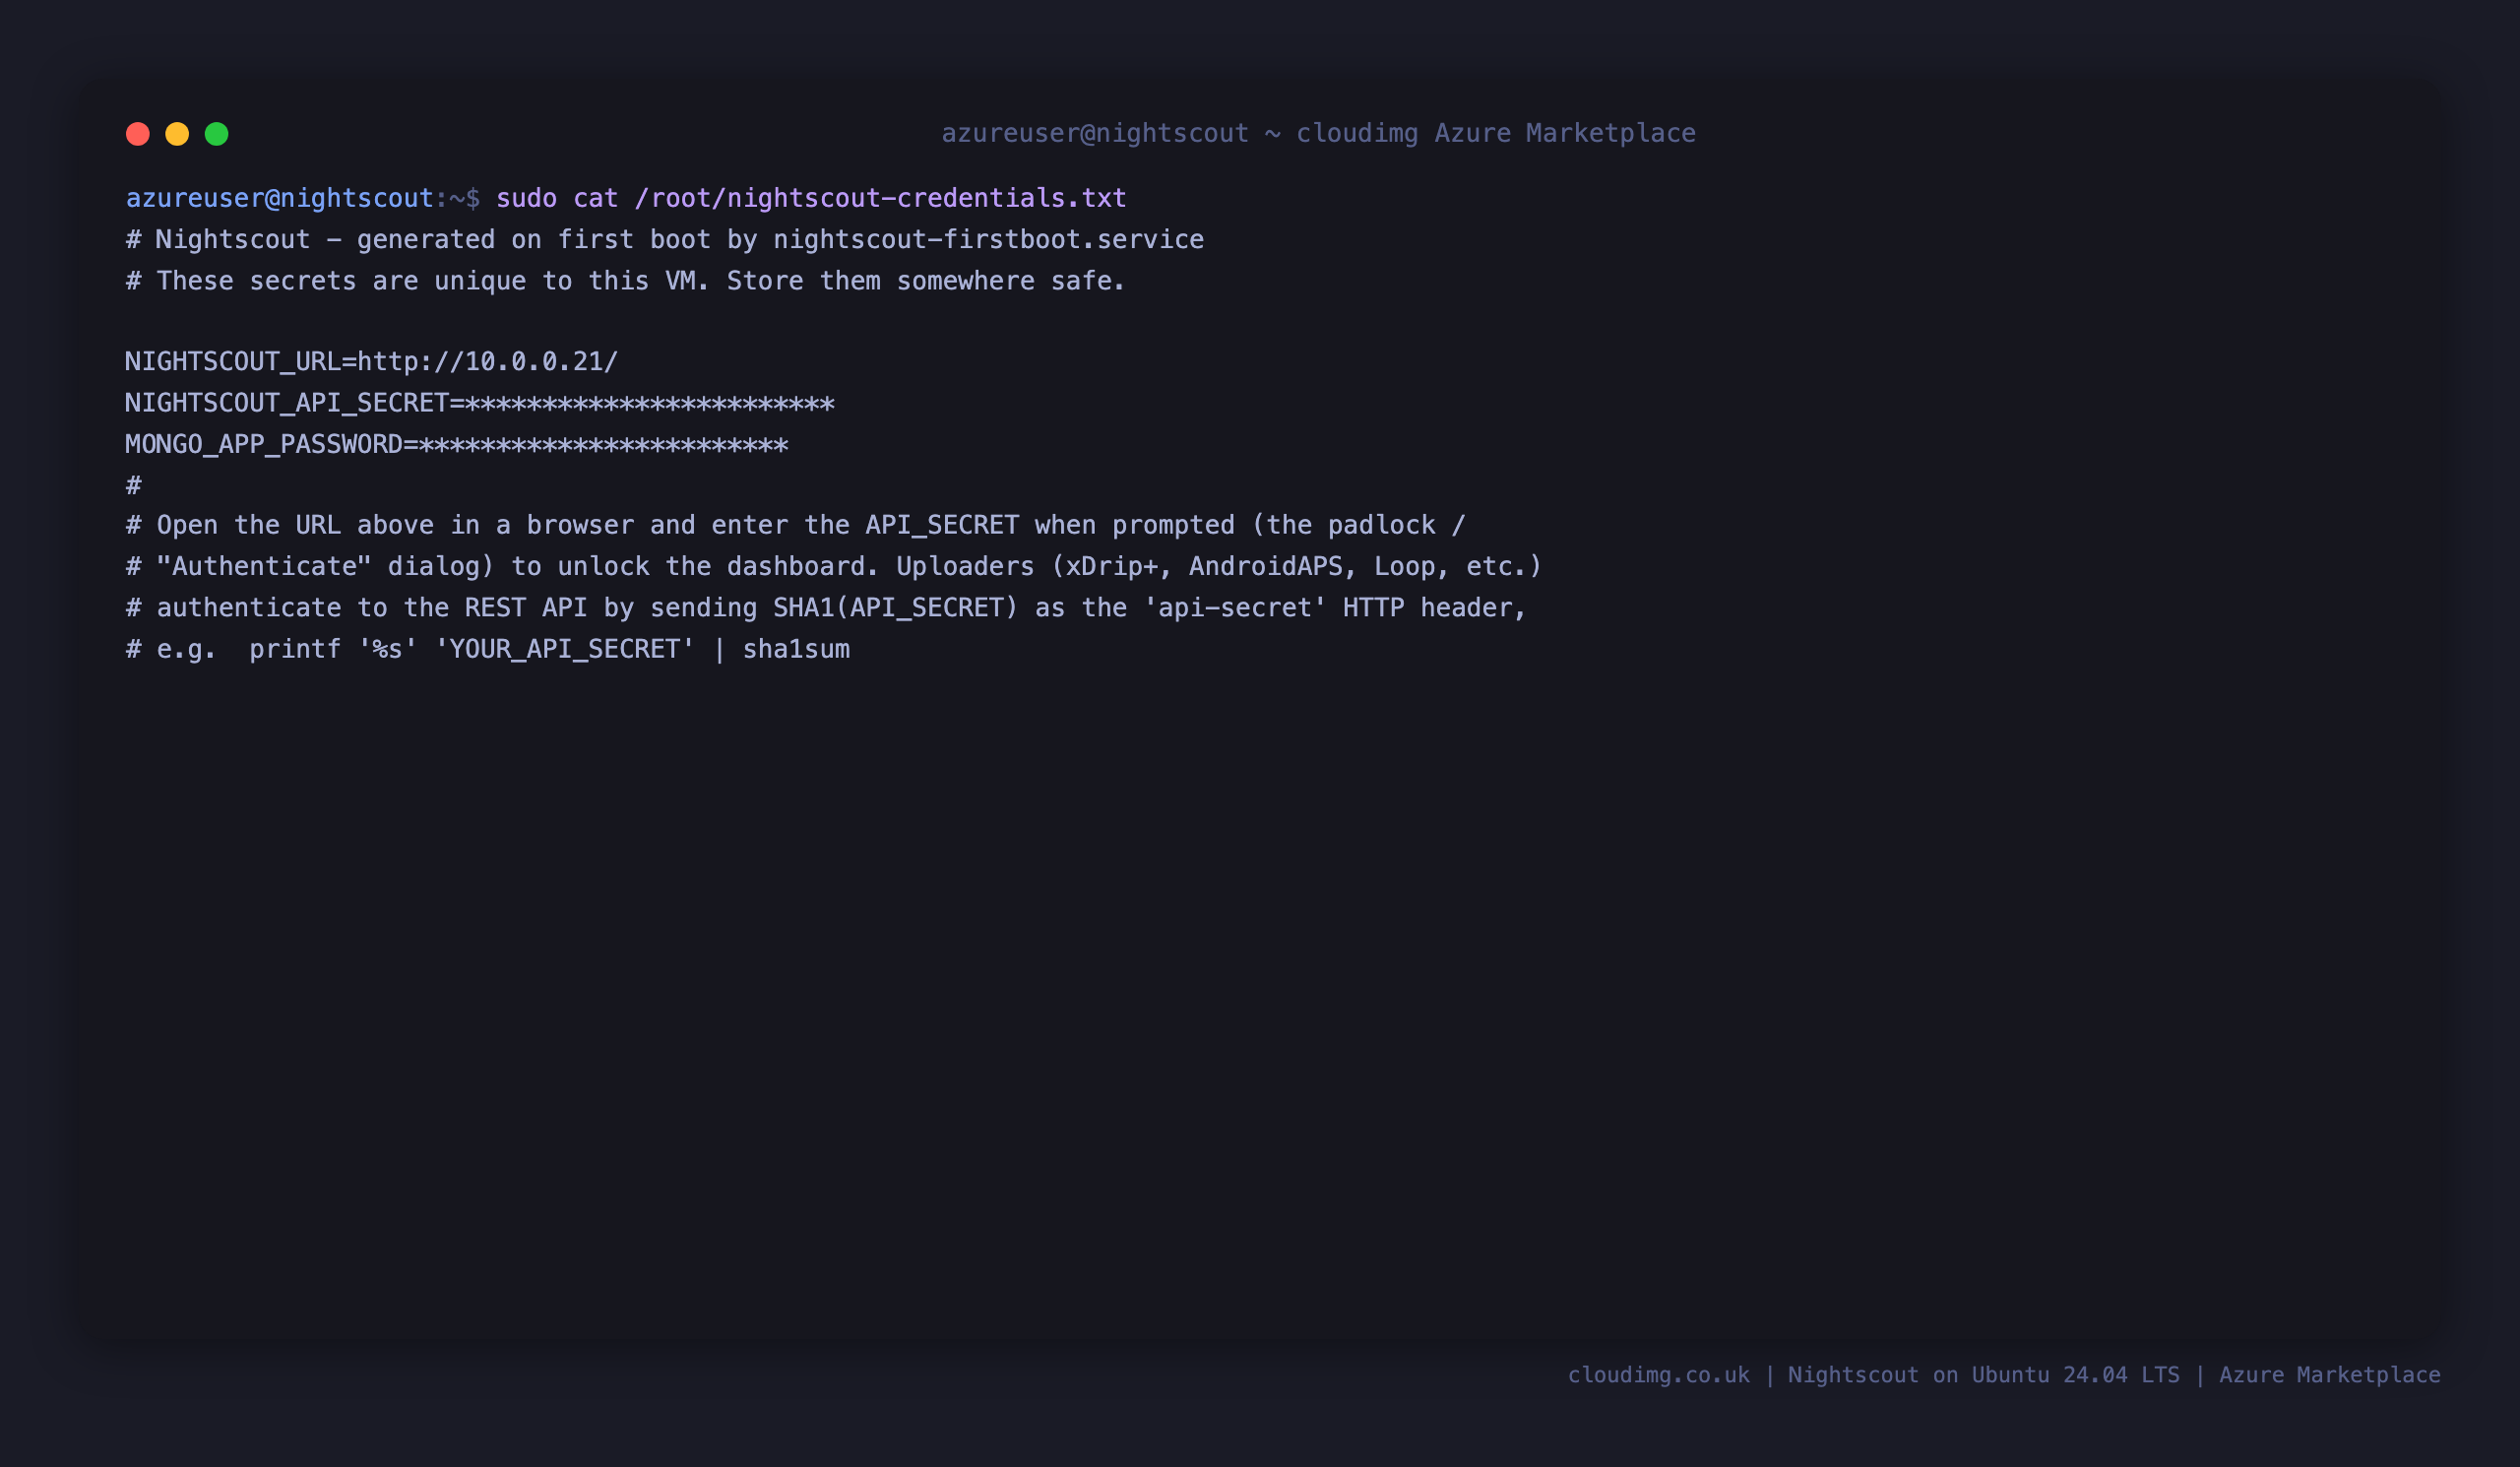Image resolution: width=2520 pixels, height=1467 pixels.
Task: Click the line with '"Authenticate" dialog)'
Action: point(834,567)
